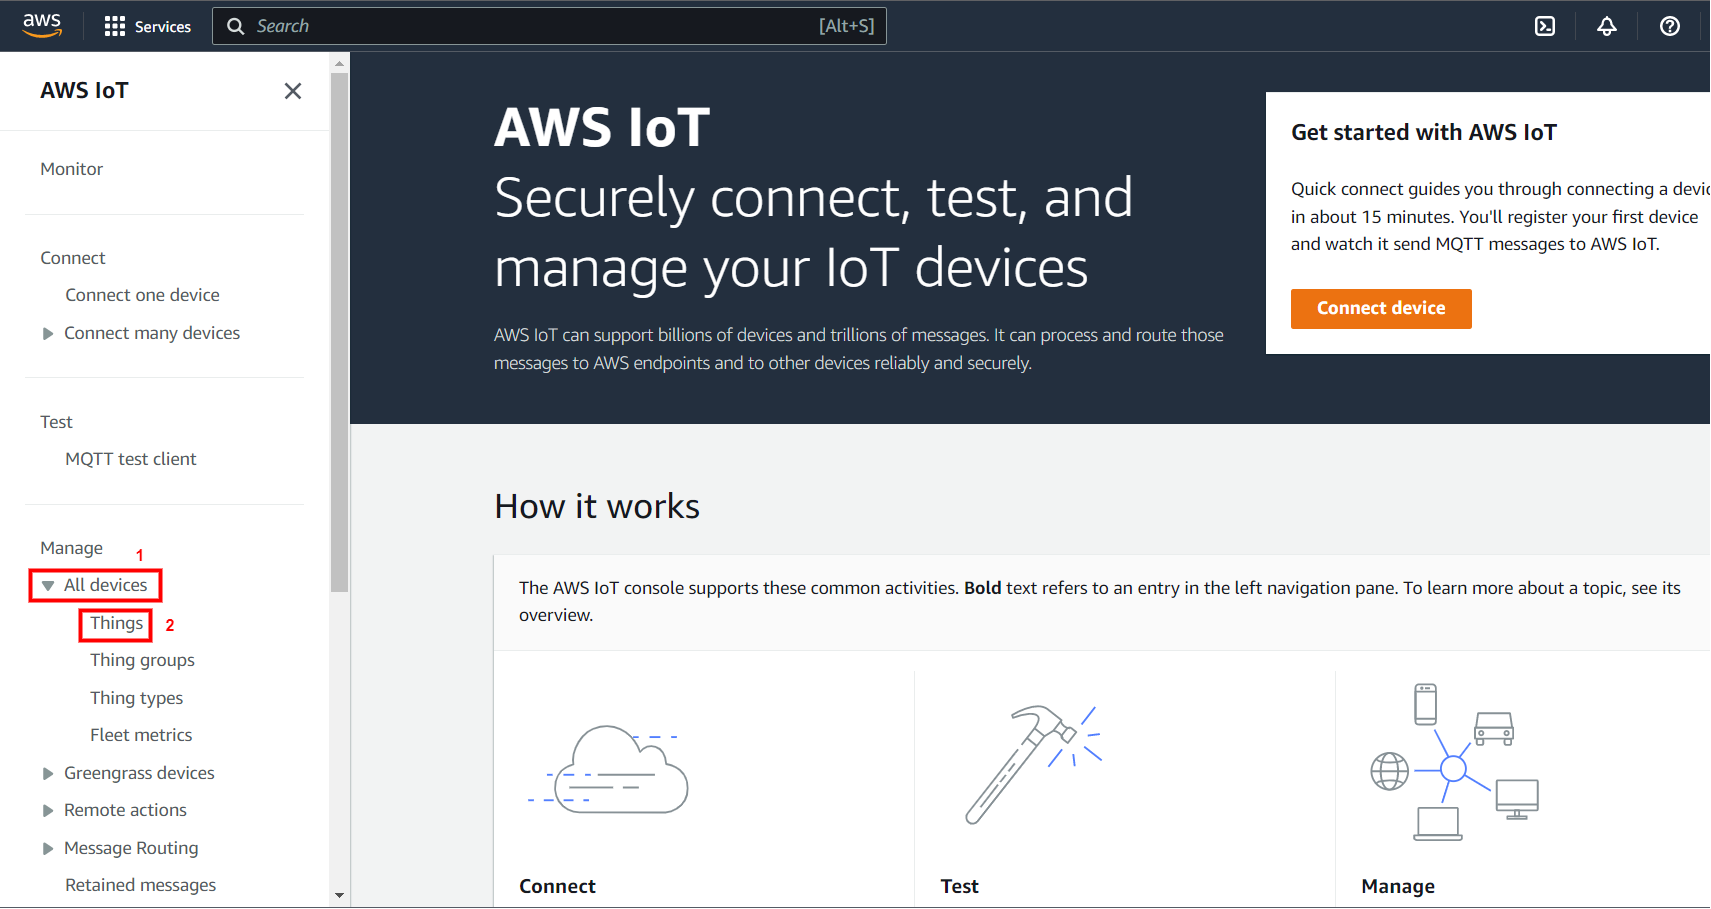Open the notifications bell
Image resolution: width=1711 pixels, height=909 pixels.
point(1606,26)
